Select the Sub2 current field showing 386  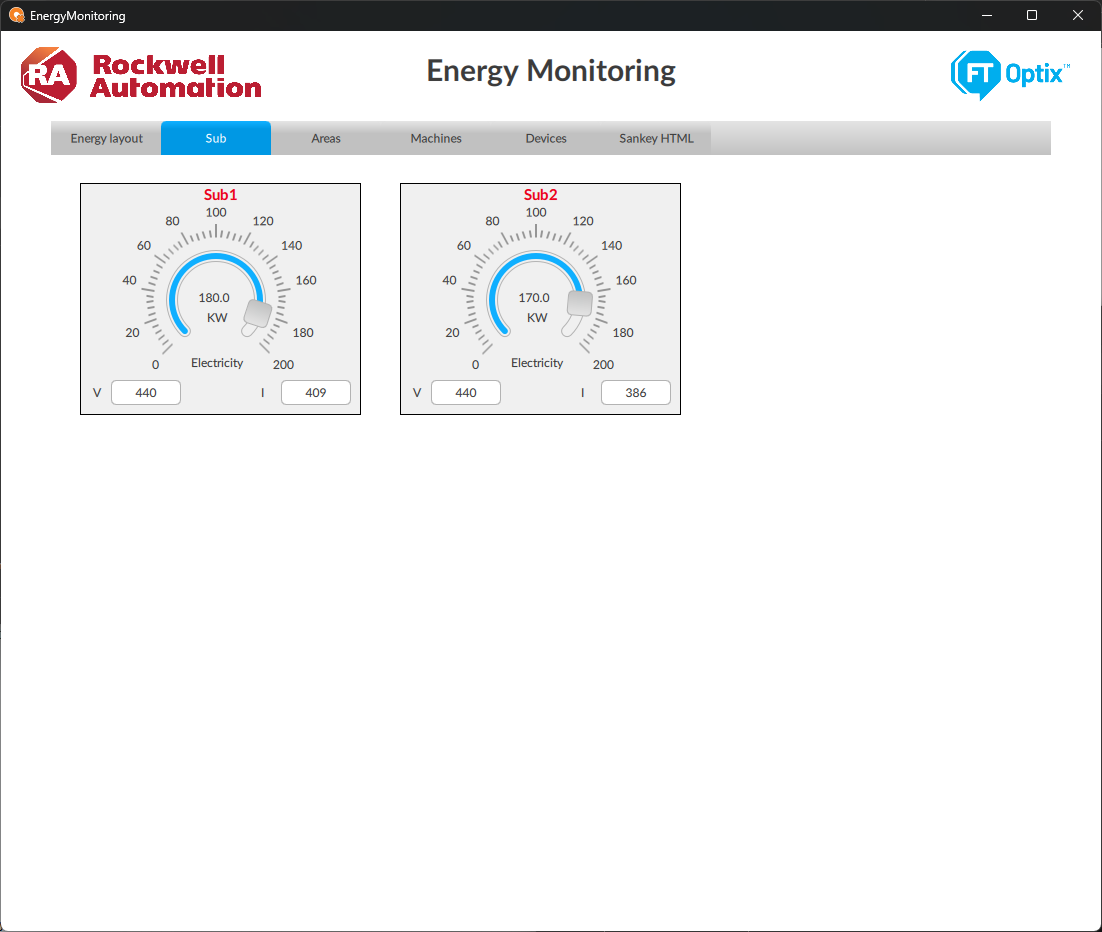[636, 393]
